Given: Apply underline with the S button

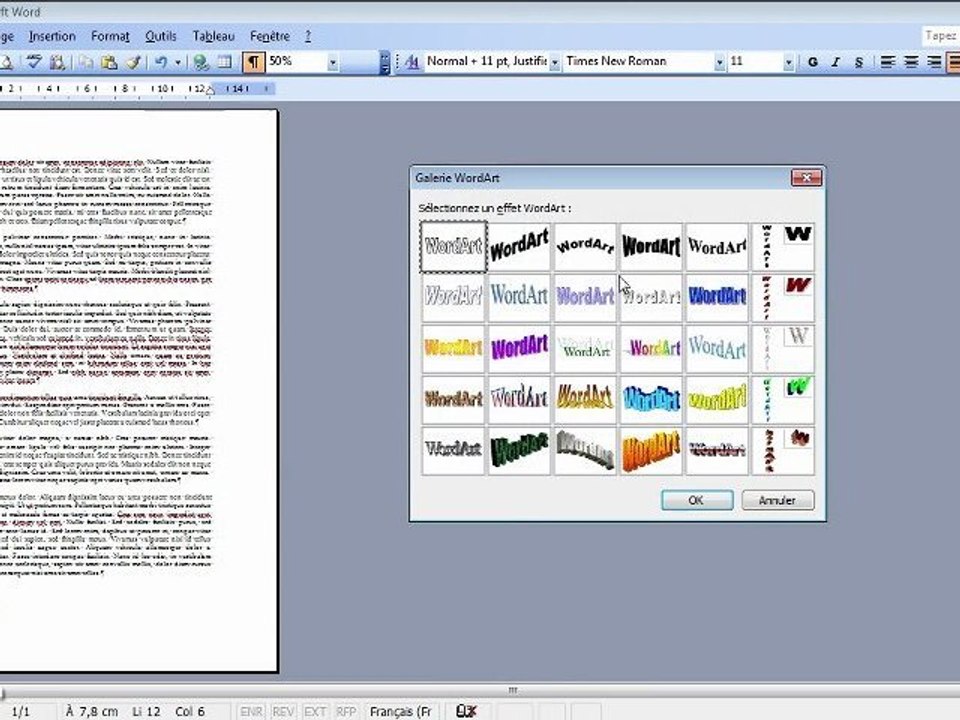Looking at the screenshot, I should [x=859, y=62].
